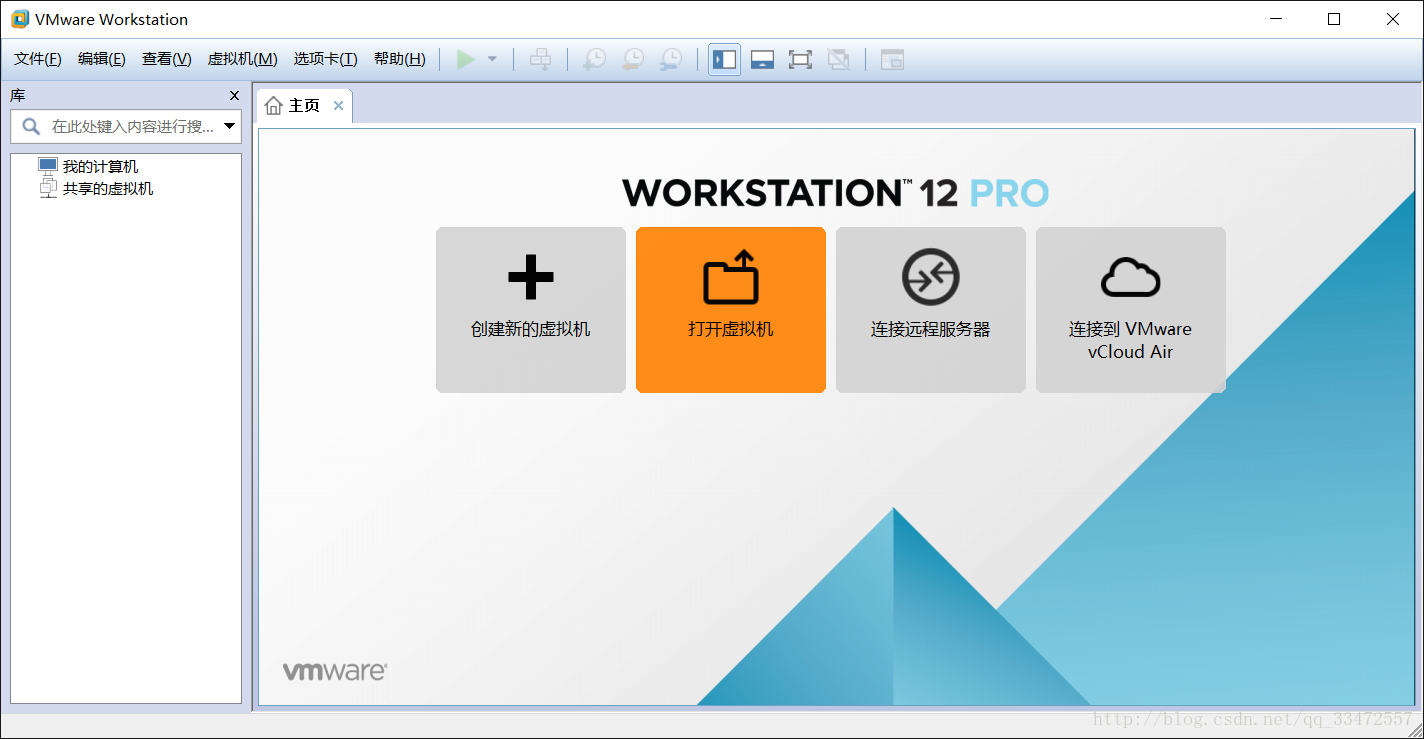Close the 主页 tab
1424x739 pixels.
[338, 106]
